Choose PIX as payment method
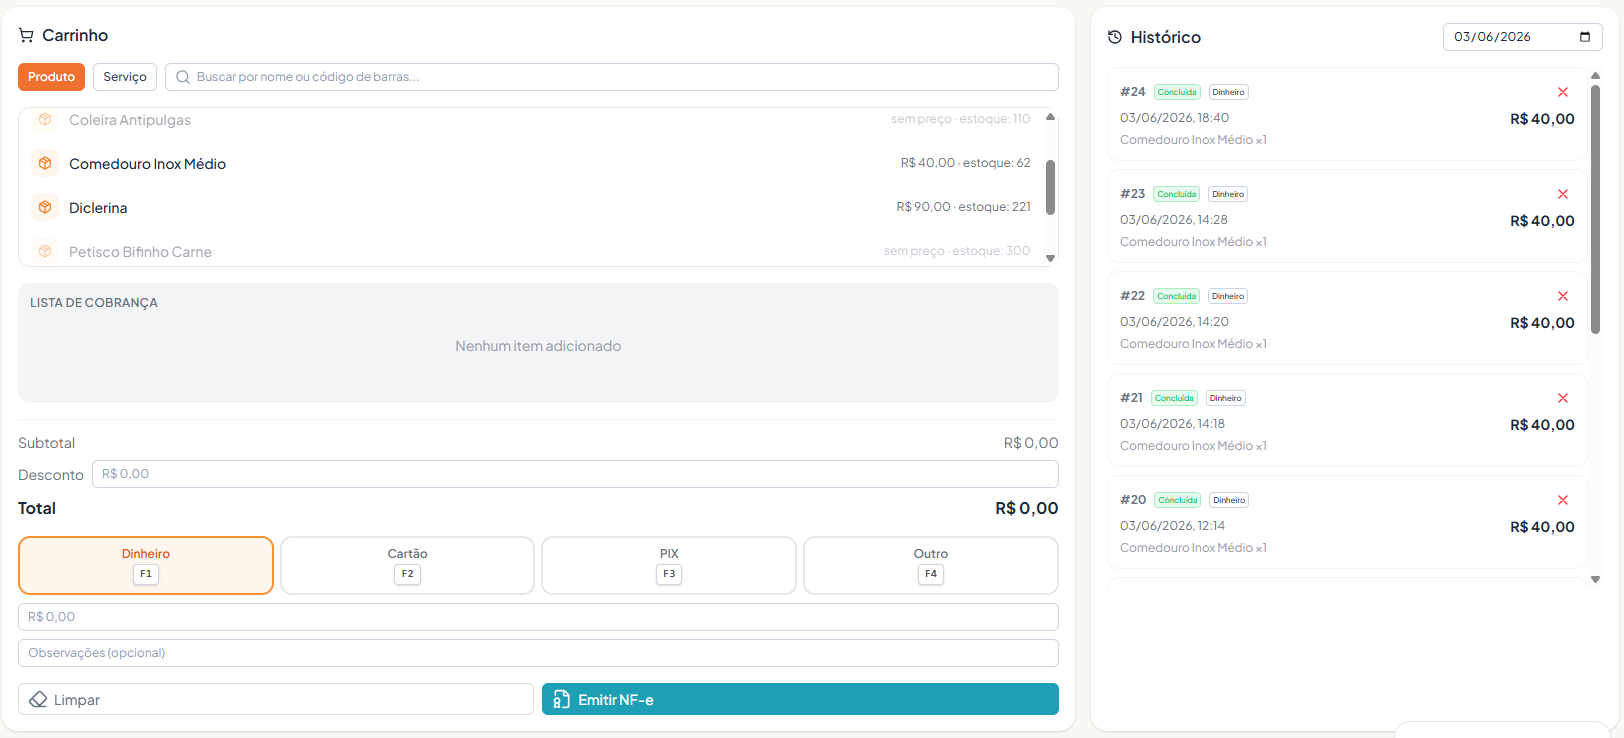This screenshot has height=738, width=1624. (x=669, y=565)
